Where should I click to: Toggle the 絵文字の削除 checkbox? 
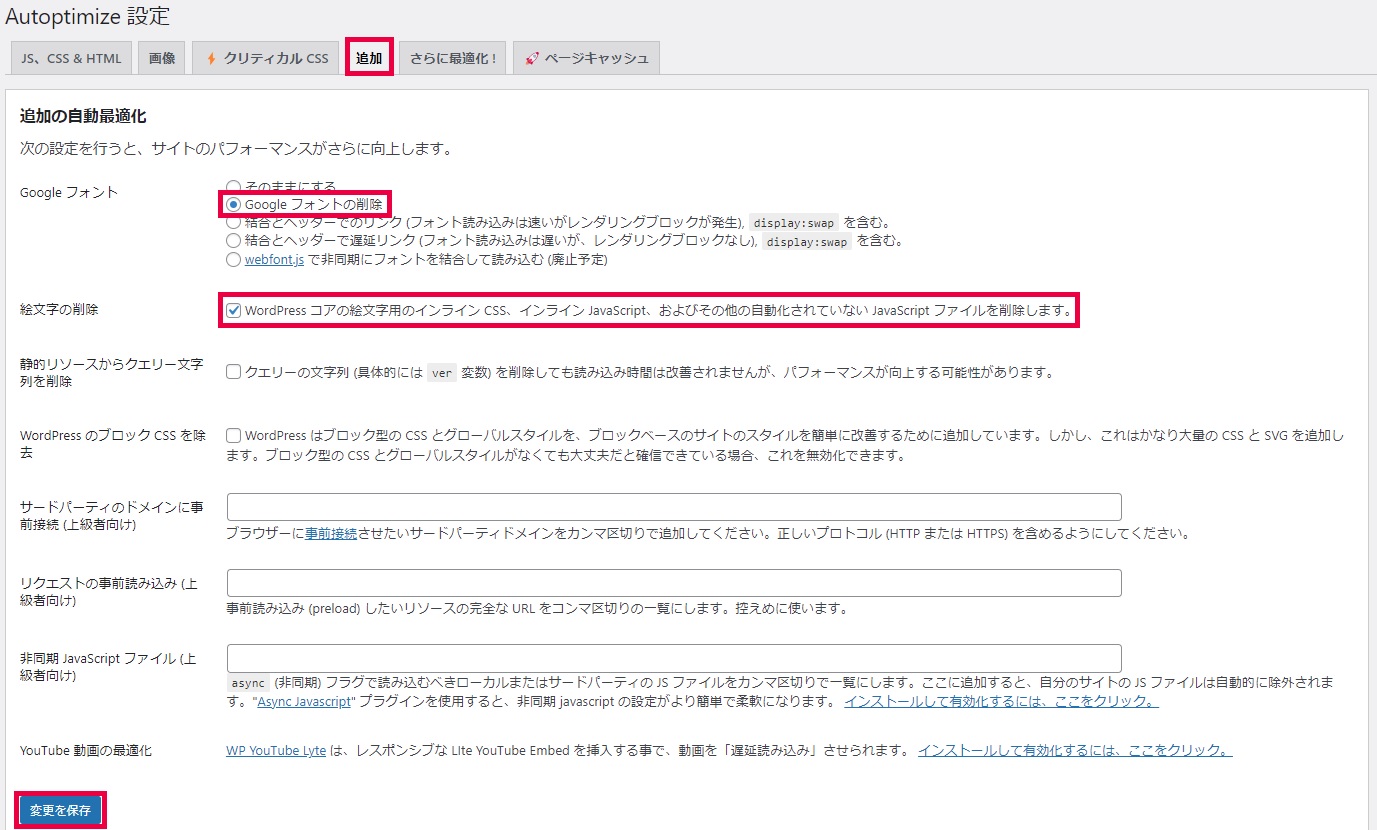pyautogui.click(x=233, y=311)
